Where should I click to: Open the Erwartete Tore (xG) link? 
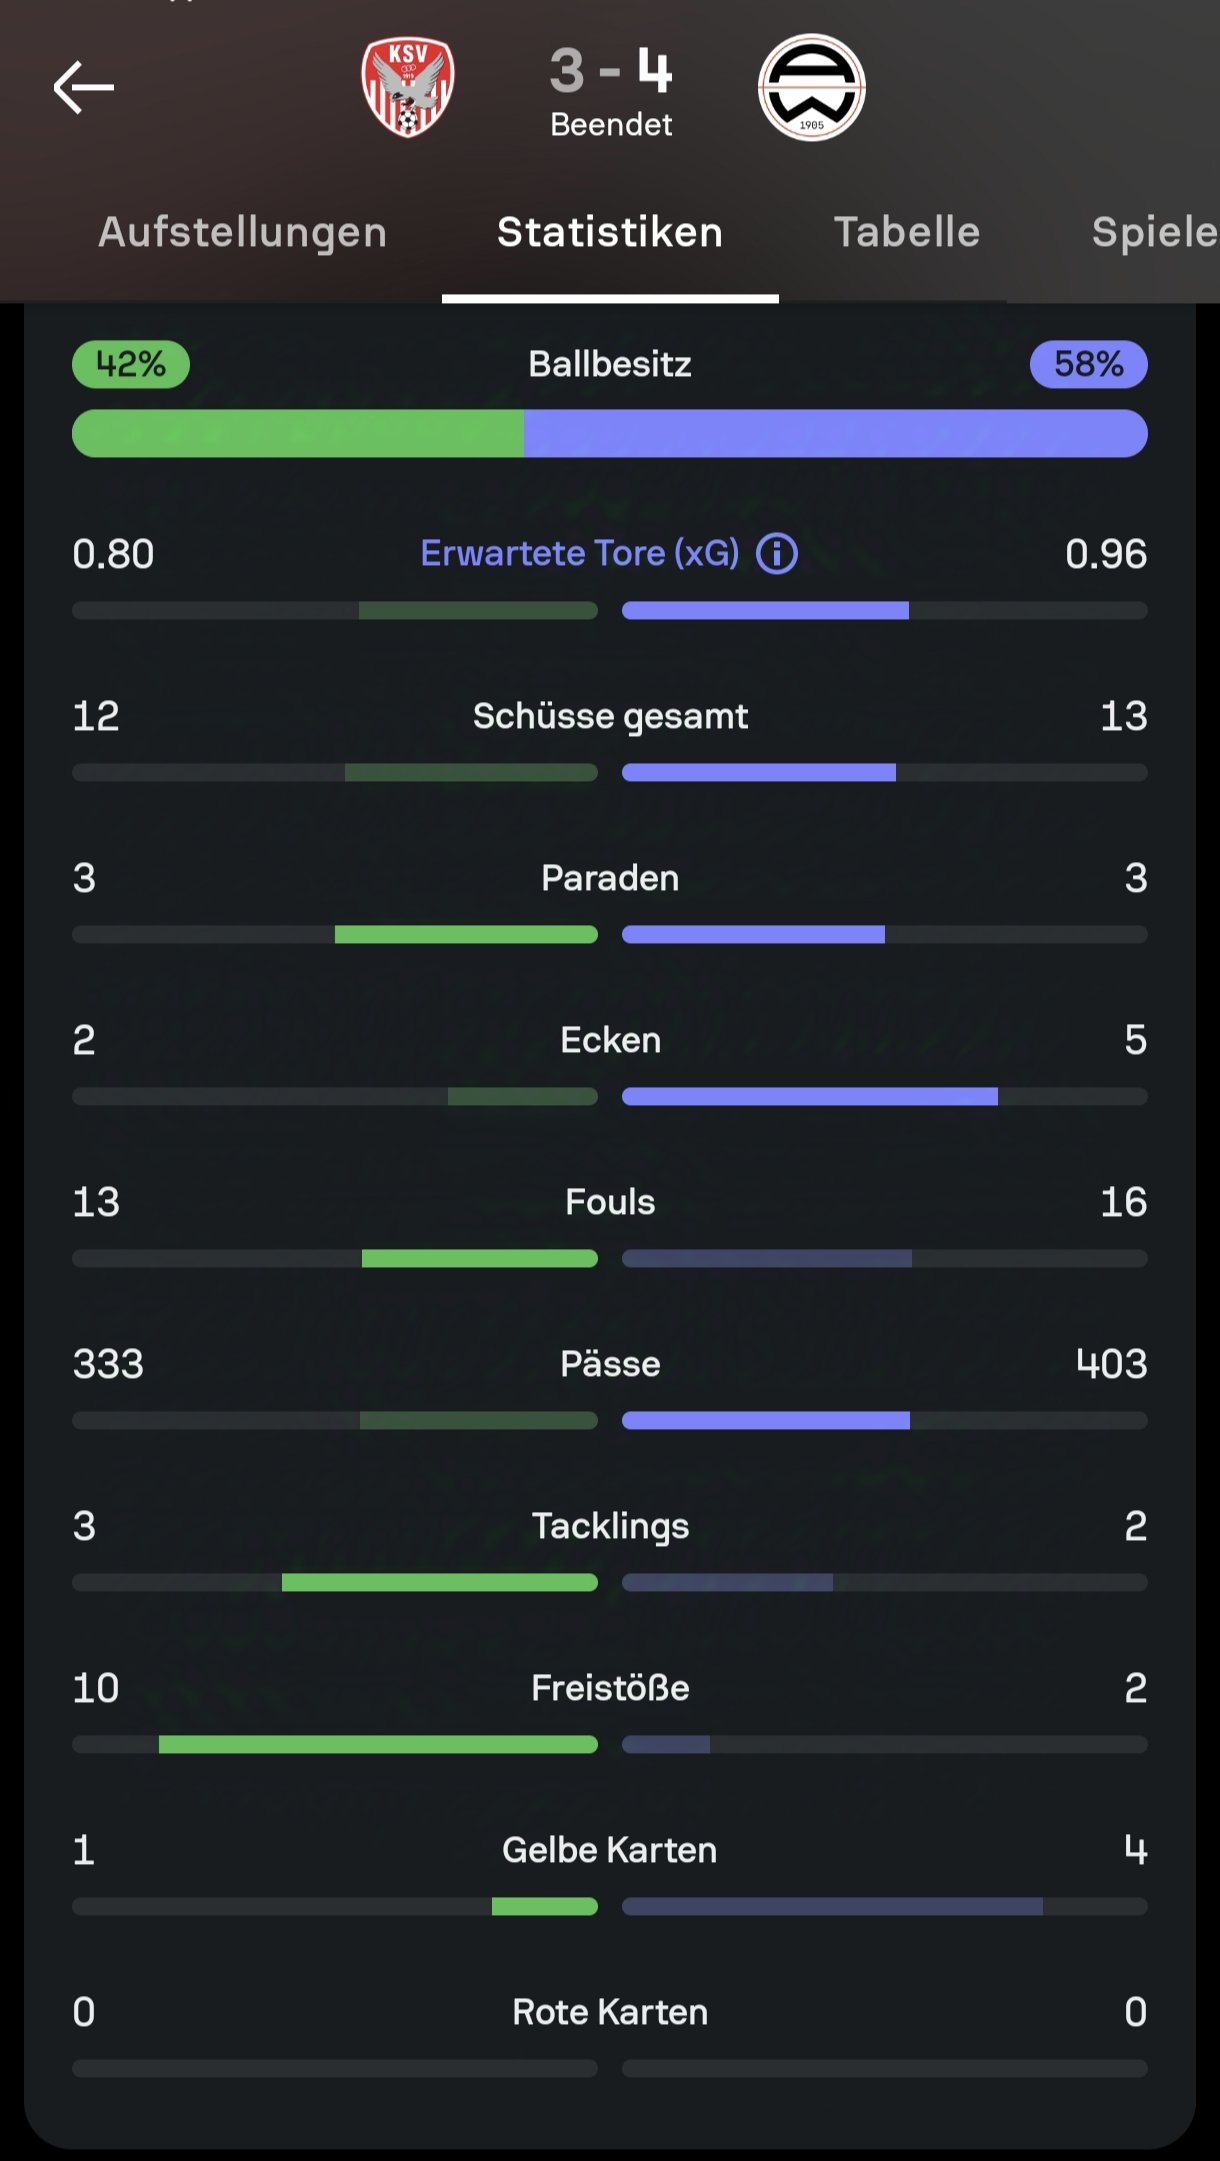tap(580, 553)
